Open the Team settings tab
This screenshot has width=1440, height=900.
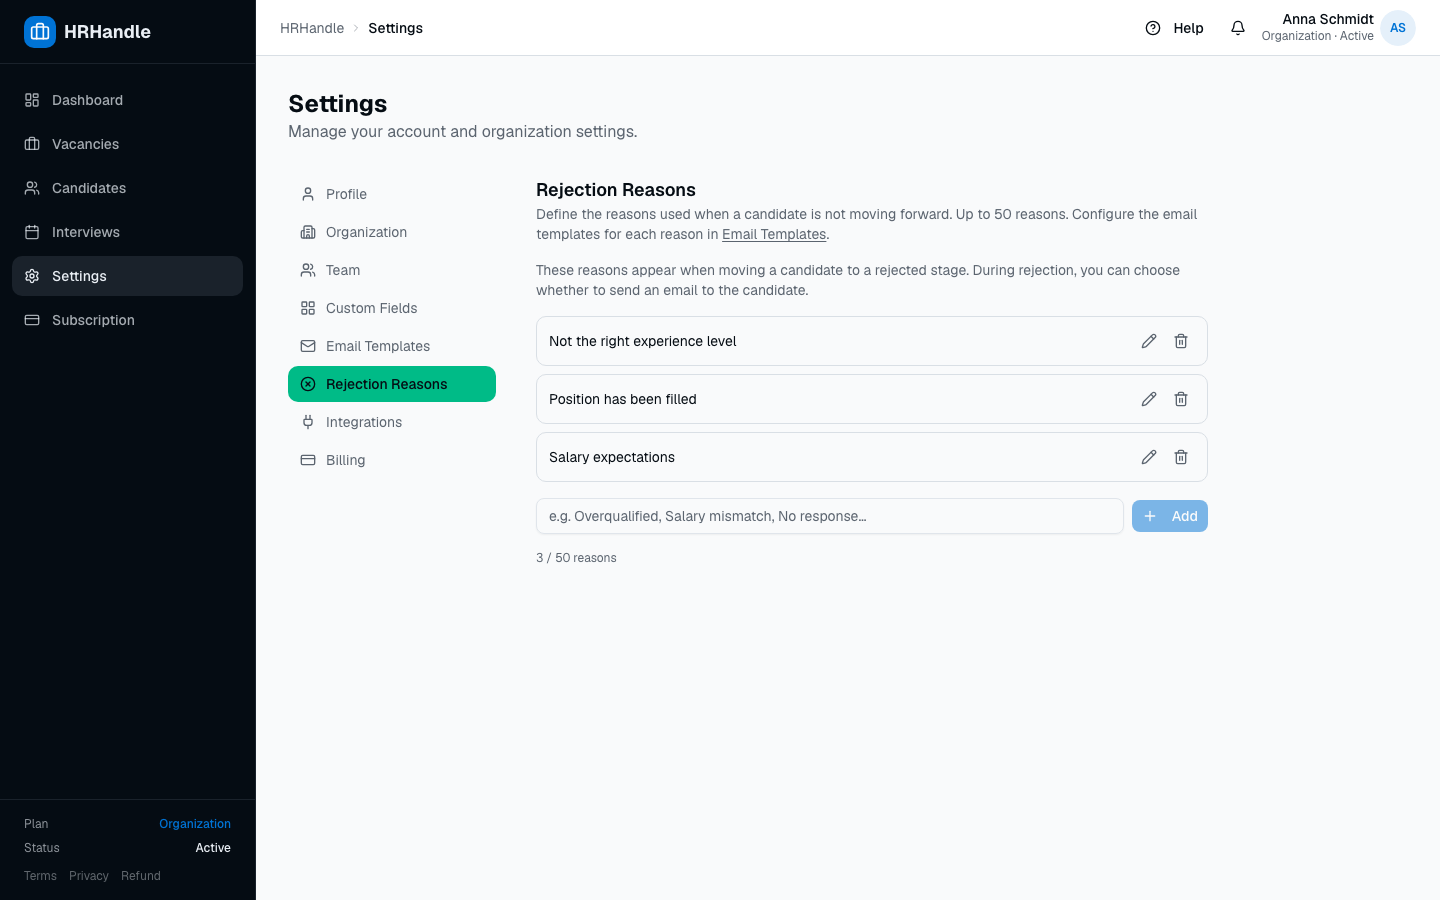392,270
